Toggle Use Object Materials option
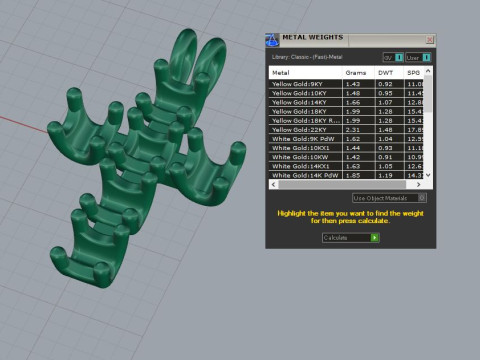480x360 pixels. coord(389,198)
